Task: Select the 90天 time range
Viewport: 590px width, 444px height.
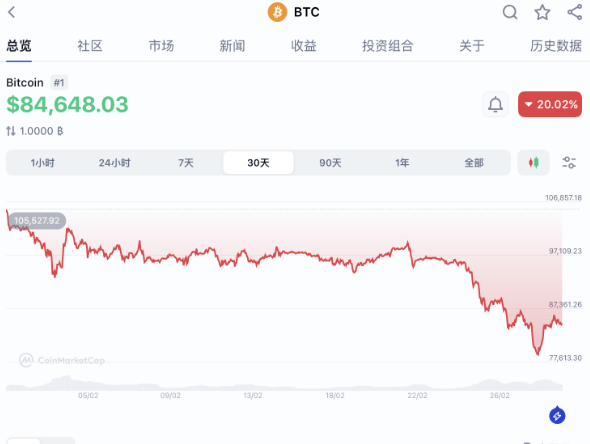Action: (x=330, y=163)
